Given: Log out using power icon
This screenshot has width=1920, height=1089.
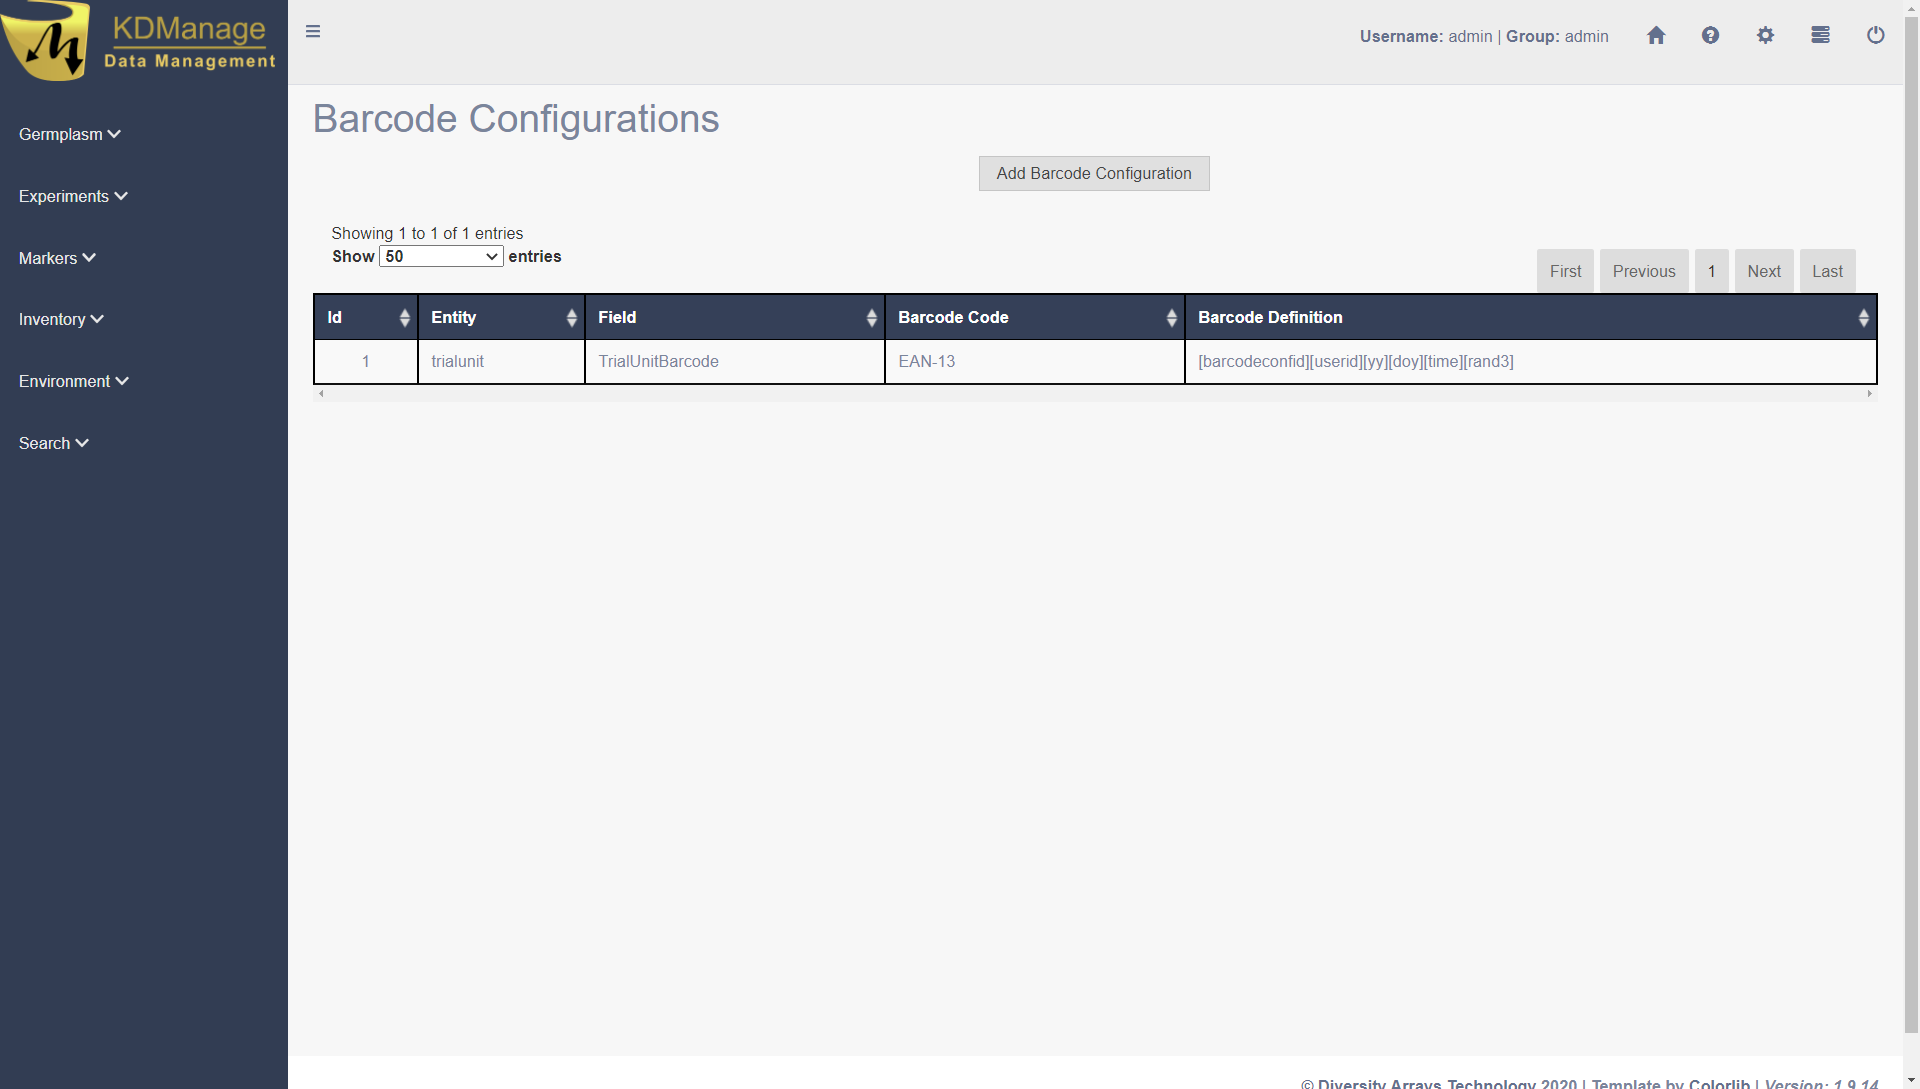Looking at the screenshot, I should (1875, 36).
